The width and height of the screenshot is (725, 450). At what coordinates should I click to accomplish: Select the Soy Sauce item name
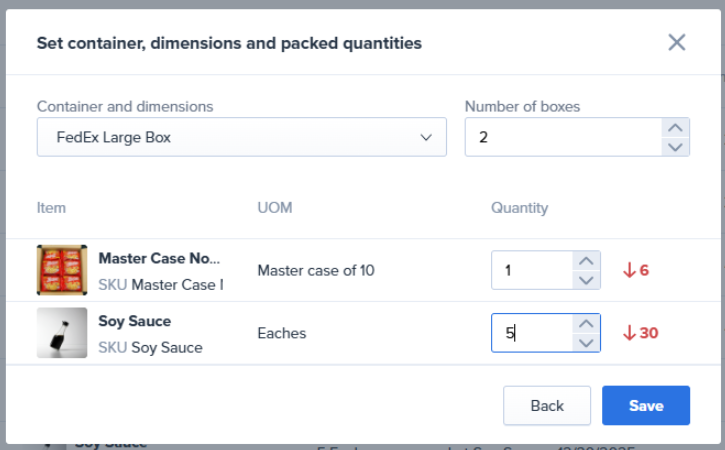coord(134,321)
